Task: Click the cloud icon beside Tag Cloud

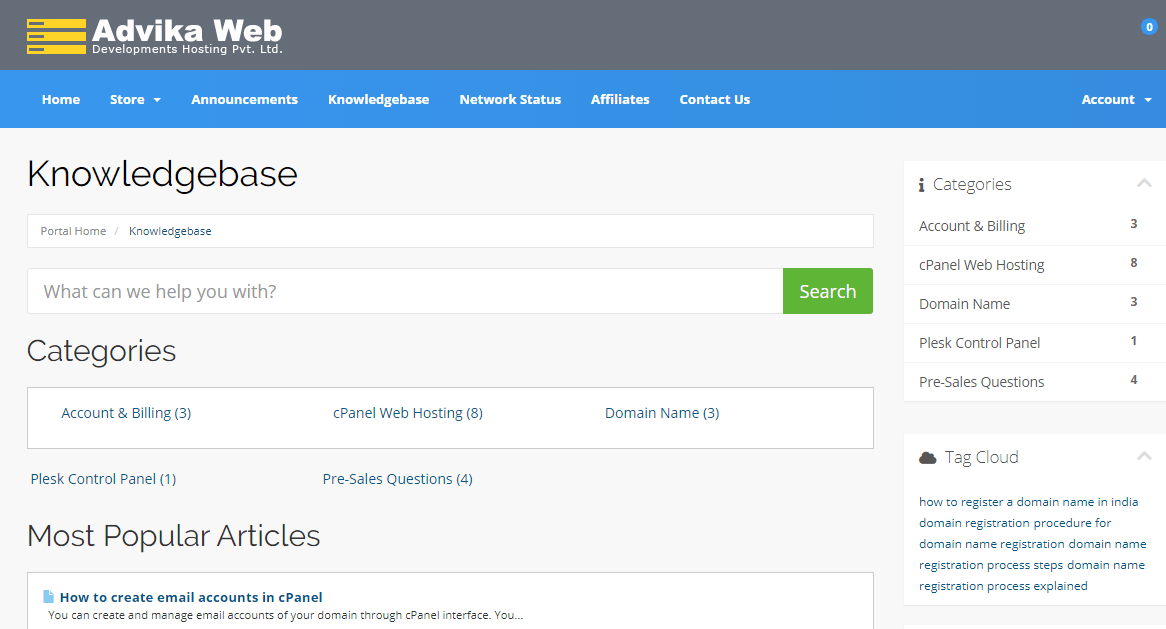Action: pos(927,457)
